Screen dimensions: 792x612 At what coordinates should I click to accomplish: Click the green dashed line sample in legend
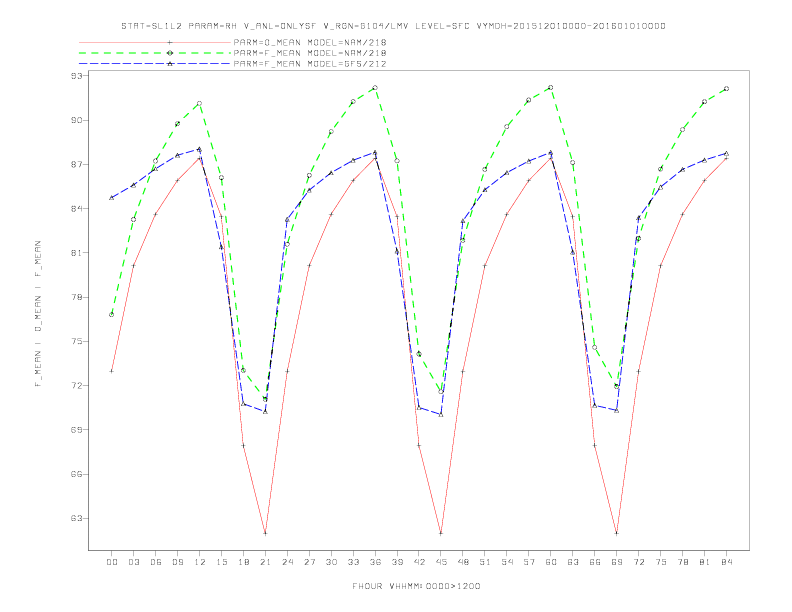pos(155,53)
